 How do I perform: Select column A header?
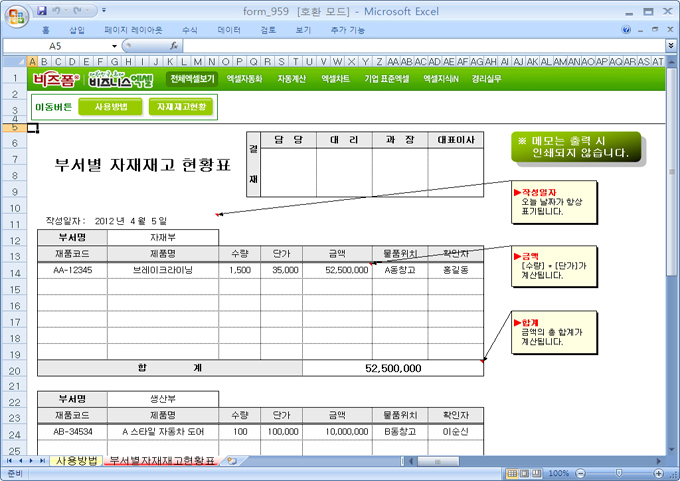pyautogui.click(x=33, y=62)
